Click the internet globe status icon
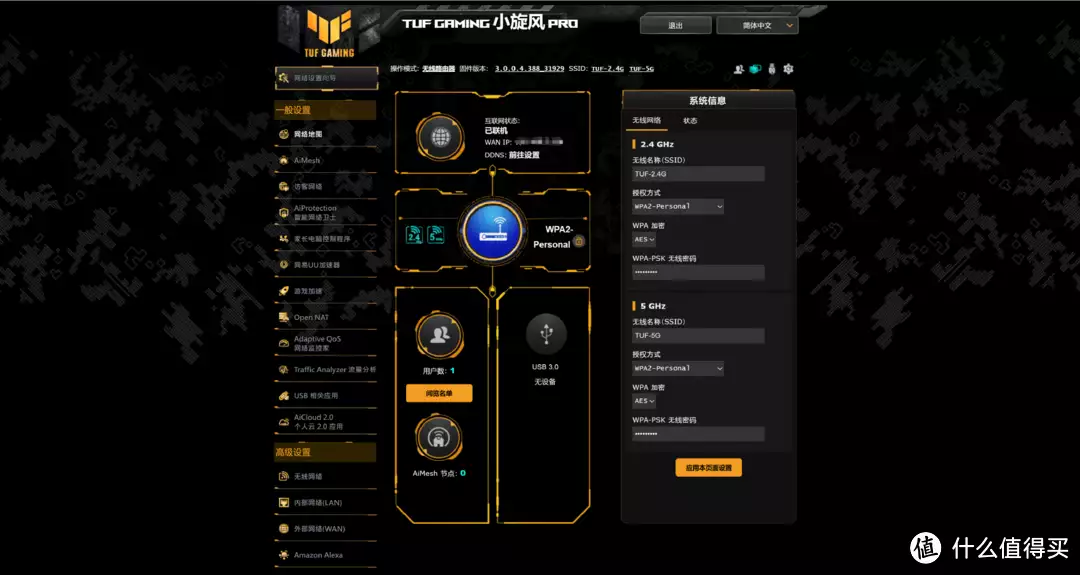This screenshot has width=1080, height=575. 439,137
